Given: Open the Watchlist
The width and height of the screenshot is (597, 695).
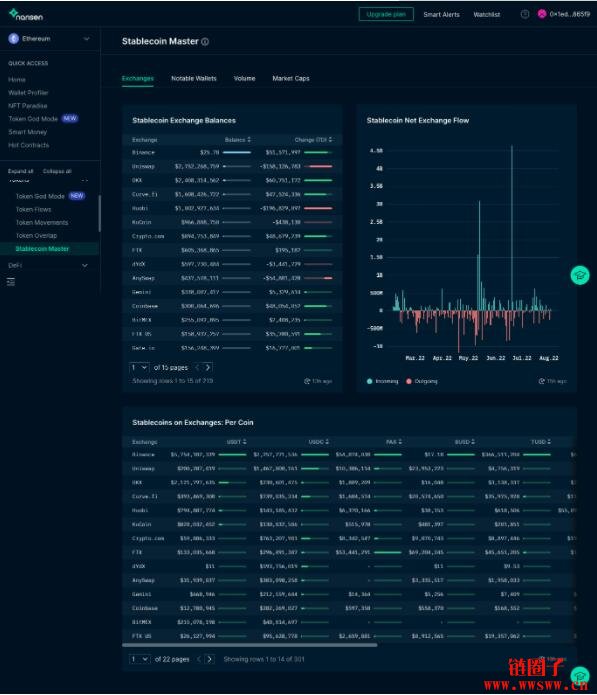Looking at the screenshot, I should click(x=486, y=15).
